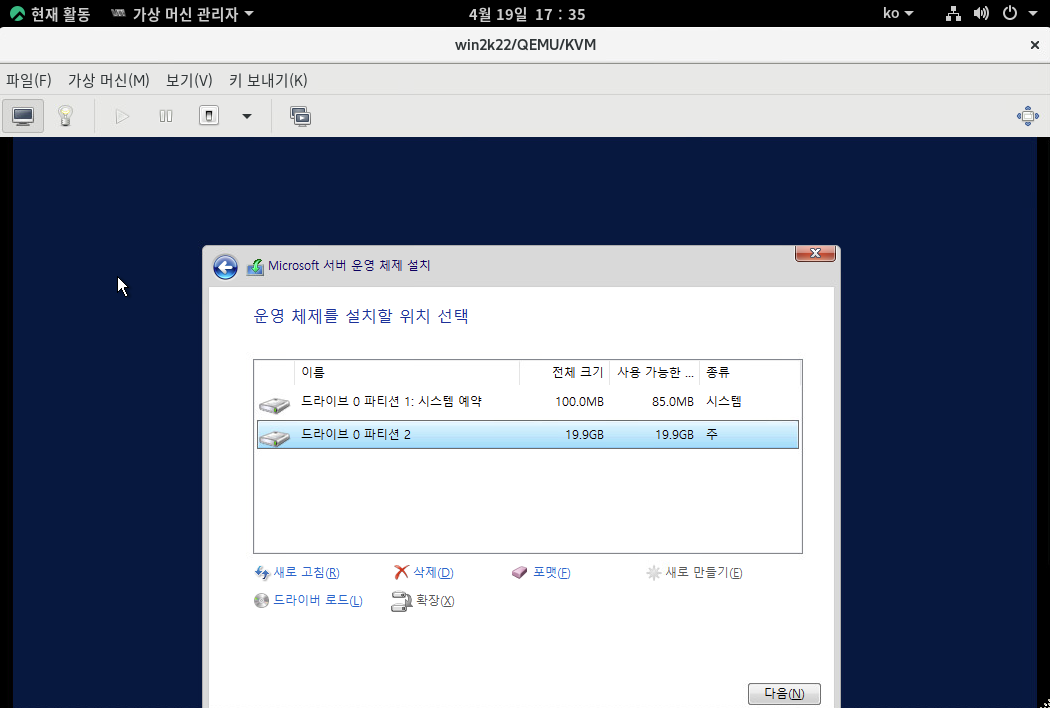Screen dimensions: 1050x708
Task: Click 삭제(D) delete partition link
Action: (433, 573)
